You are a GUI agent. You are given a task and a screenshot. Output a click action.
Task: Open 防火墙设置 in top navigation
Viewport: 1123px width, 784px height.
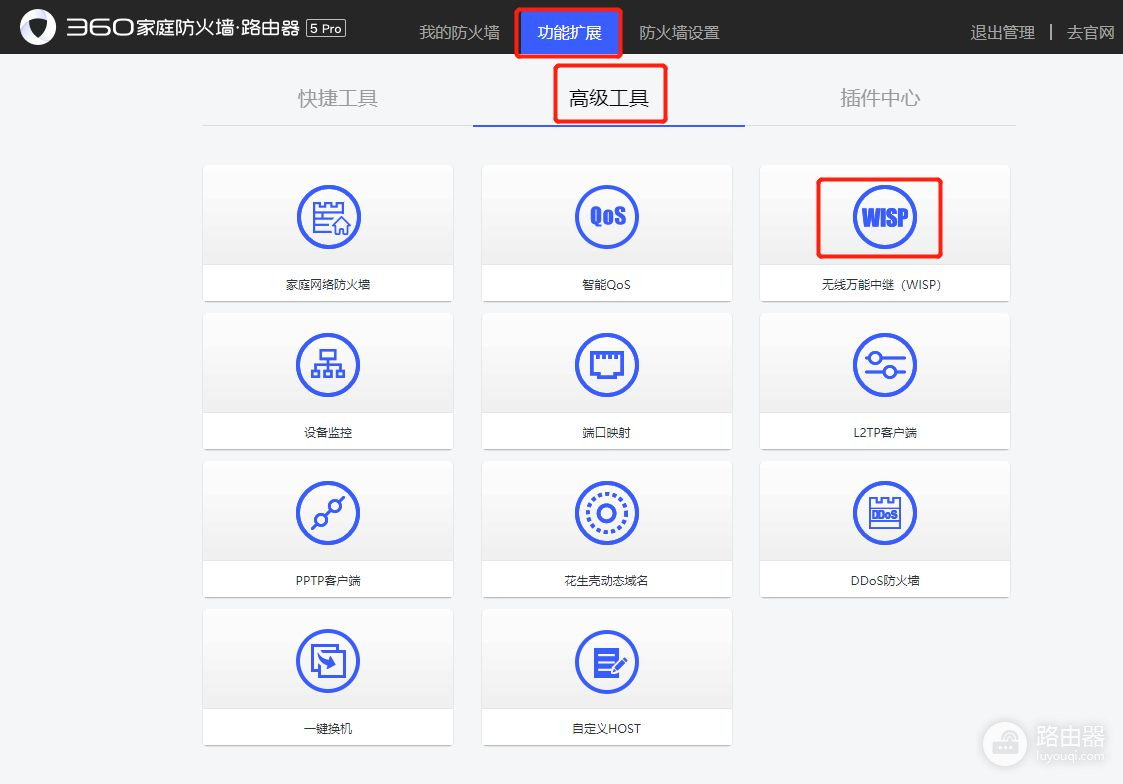click(x=679, y=33)
